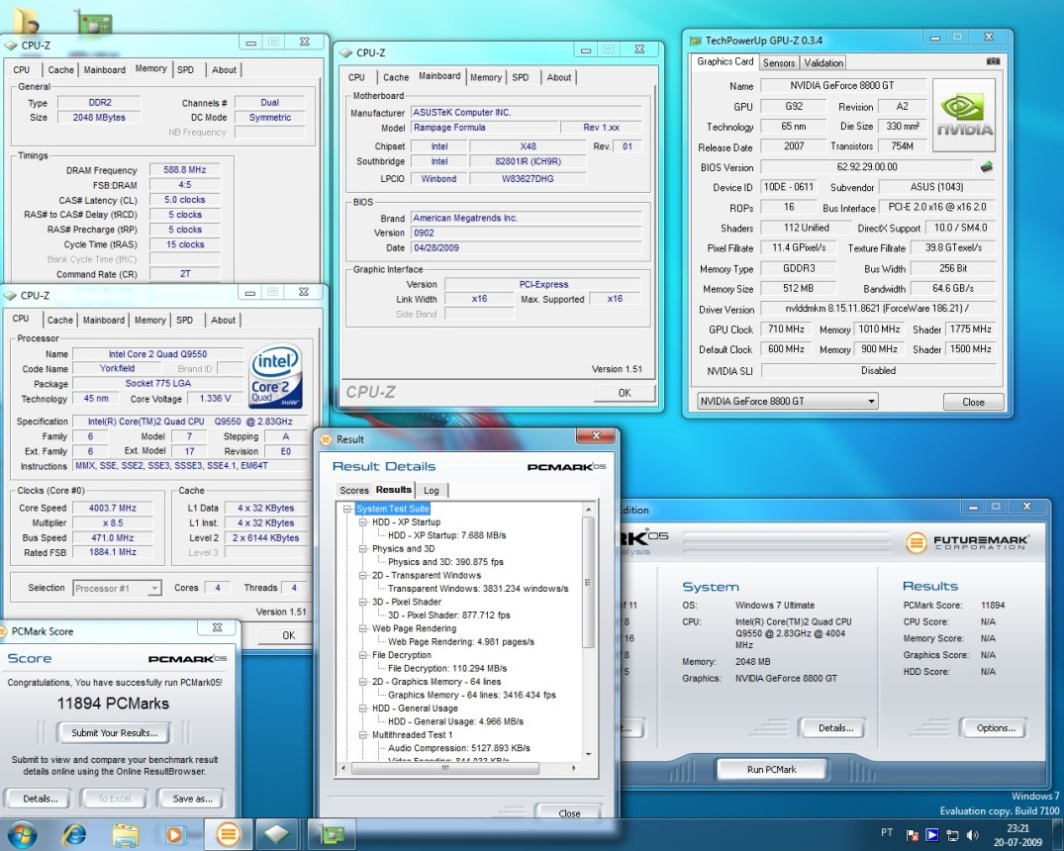Open the Log tab in Result Details
Image resolution: width=1064 pixels, height=851 pixels.
pyautogui.click(x=431, y=490)
